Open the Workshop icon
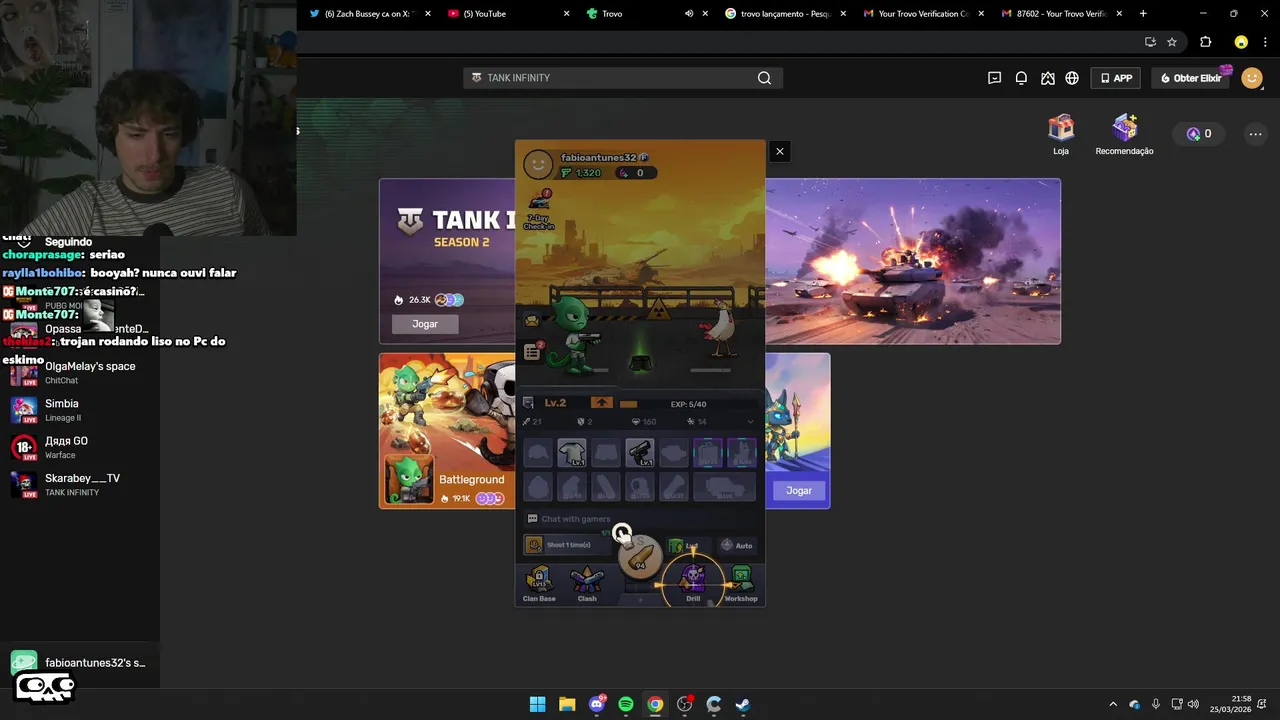 (741, 583)
